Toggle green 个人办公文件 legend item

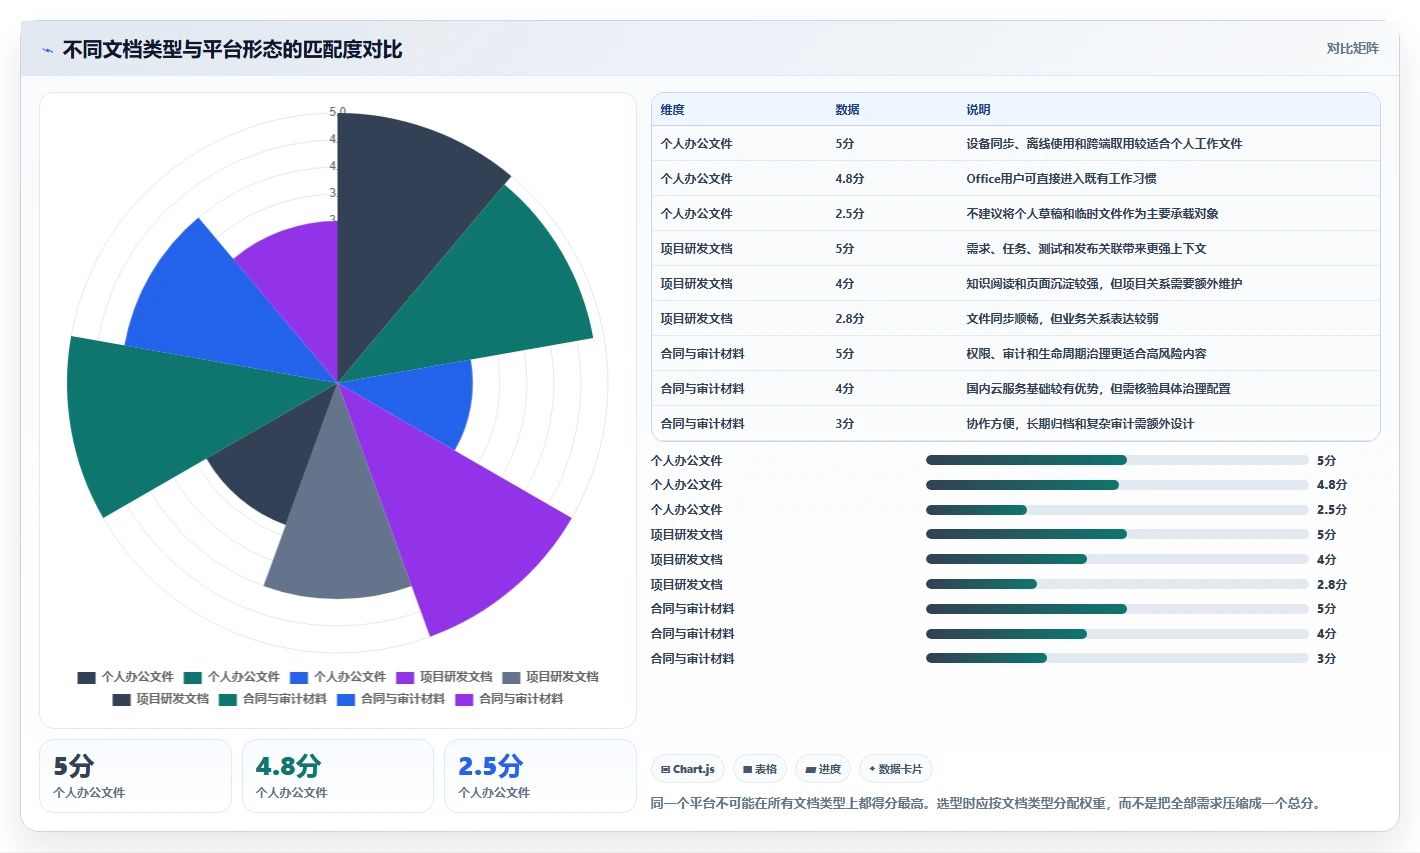232,677
